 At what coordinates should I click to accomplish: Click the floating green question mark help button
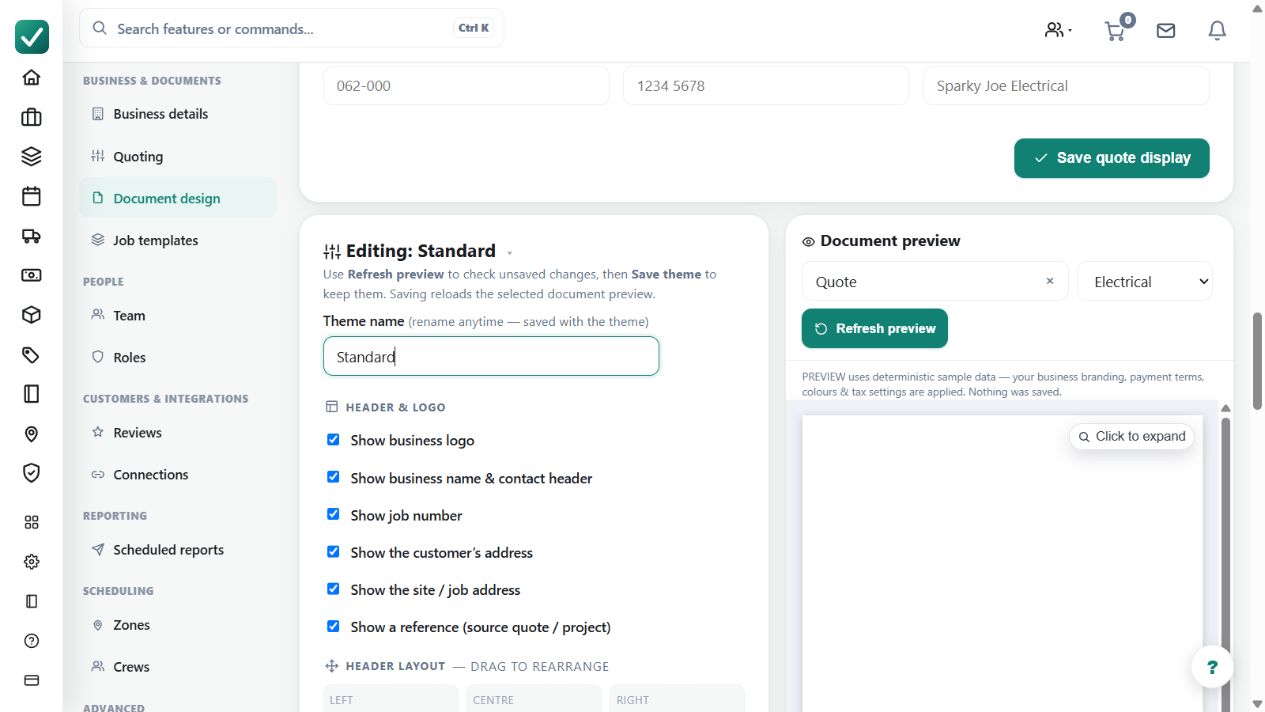pos(1212,667)
